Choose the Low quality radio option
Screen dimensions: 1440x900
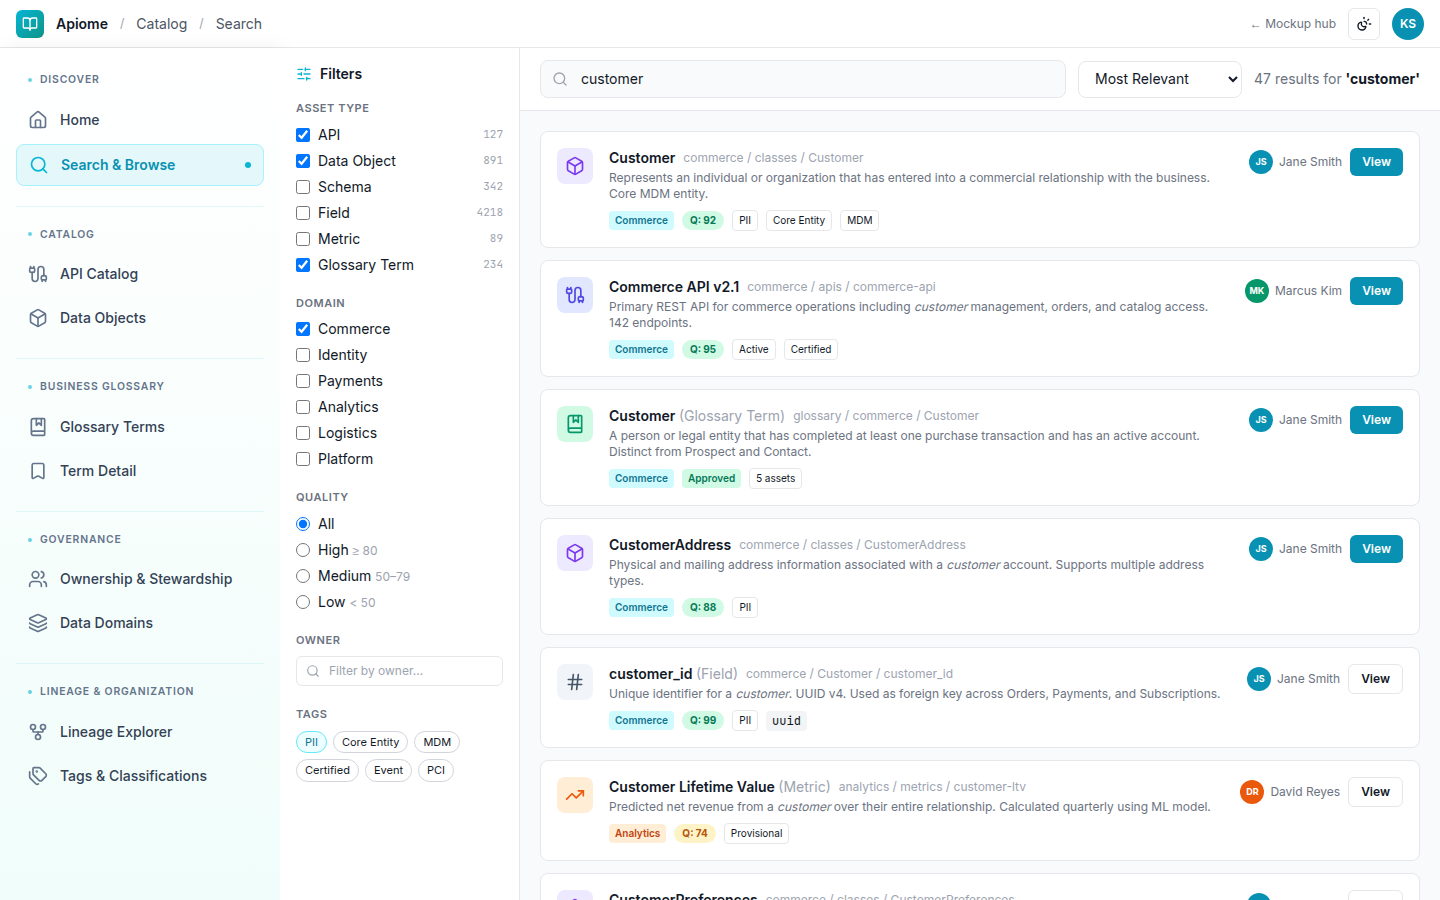303,602
